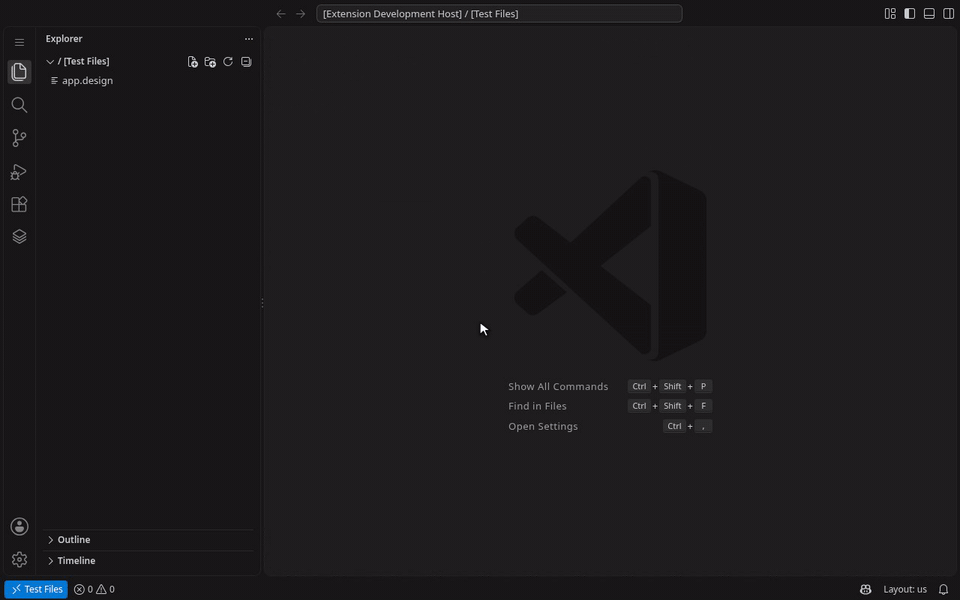
Task: Click the Explorer panel title
Action: tap(64, 39)
